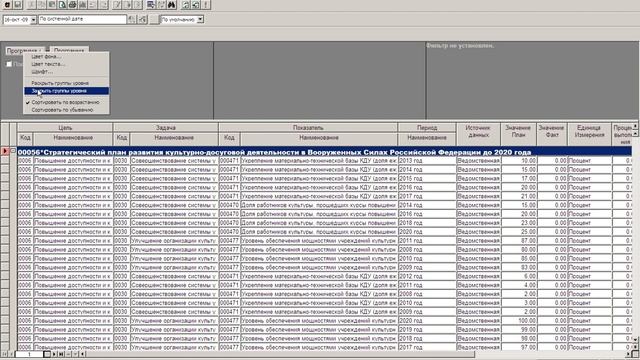The image size is (640, 360).
Task: Click the plan value cell 100.00
Action: click(x=519, y=320)
